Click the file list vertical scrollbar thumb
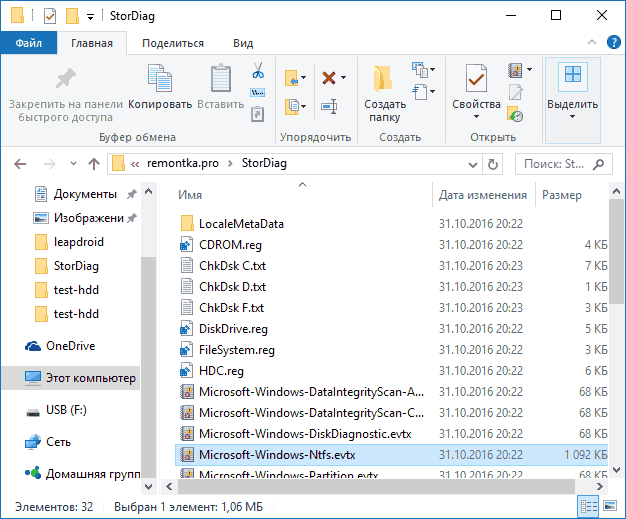 click(x=616, y=252)
